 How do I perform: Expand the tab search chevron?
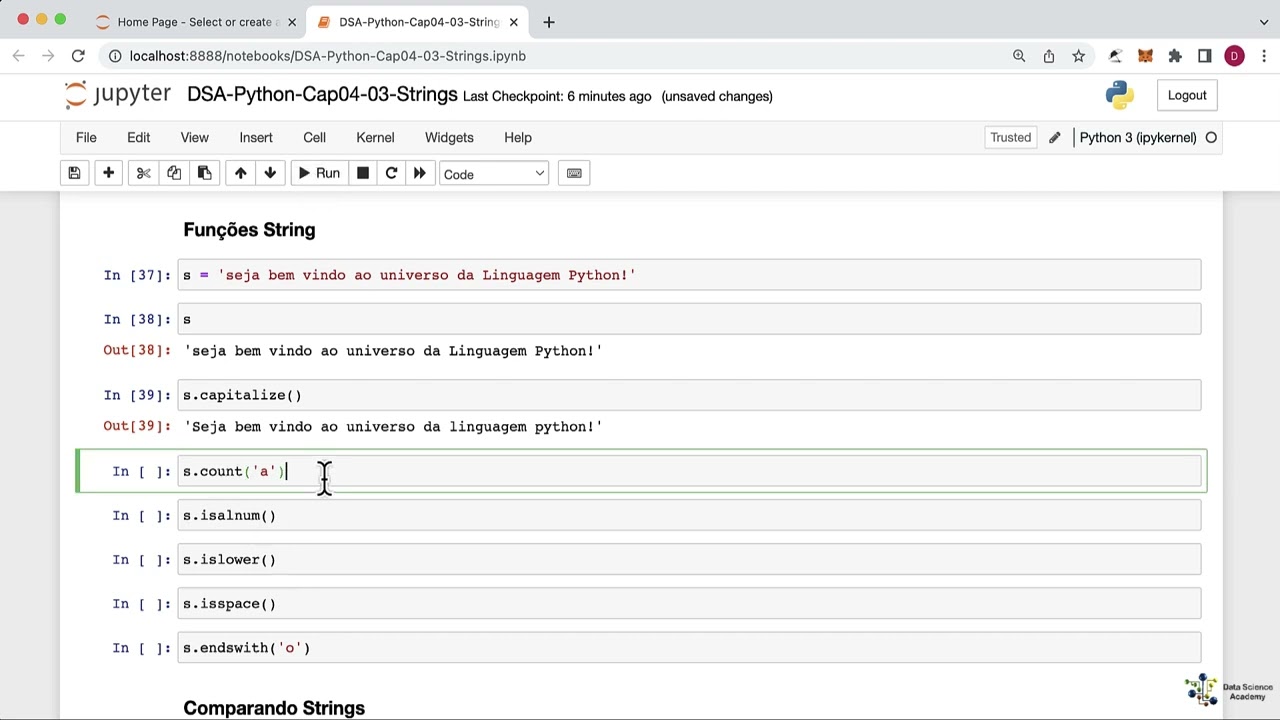tap(1264, 21)
